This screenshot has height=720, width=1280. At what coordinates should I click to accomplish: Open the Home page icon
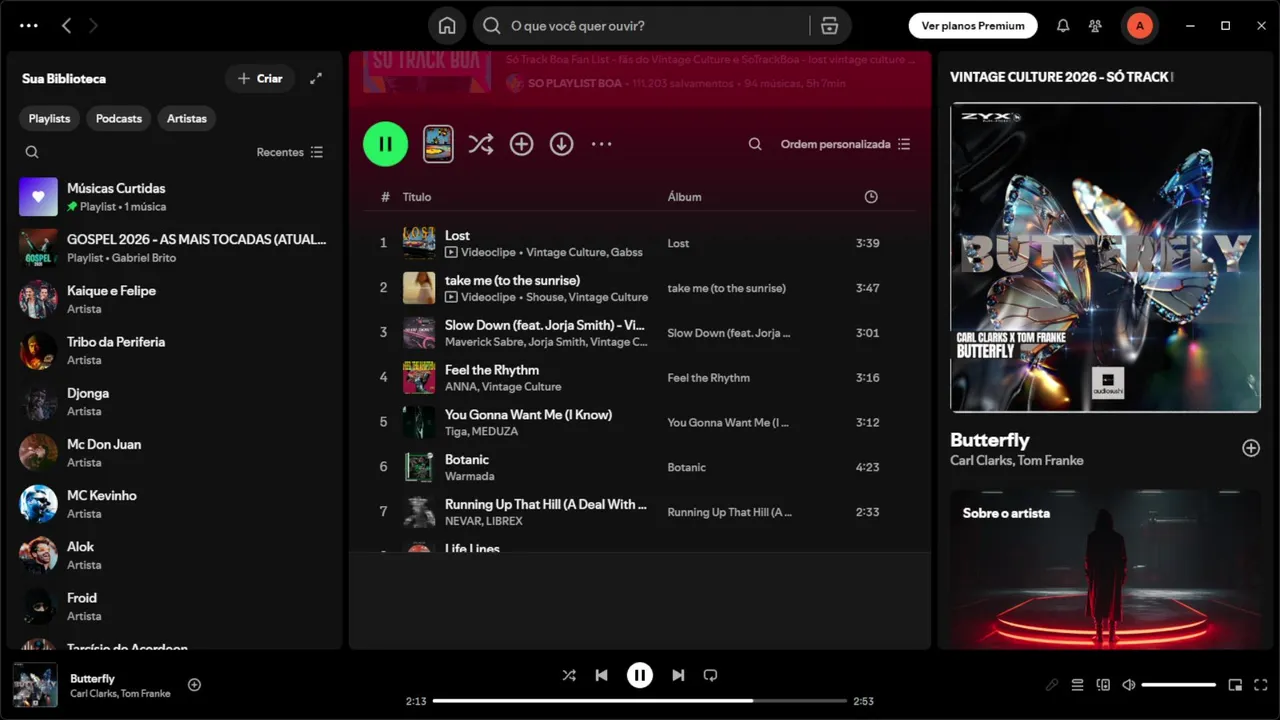(x=447, y=26)
